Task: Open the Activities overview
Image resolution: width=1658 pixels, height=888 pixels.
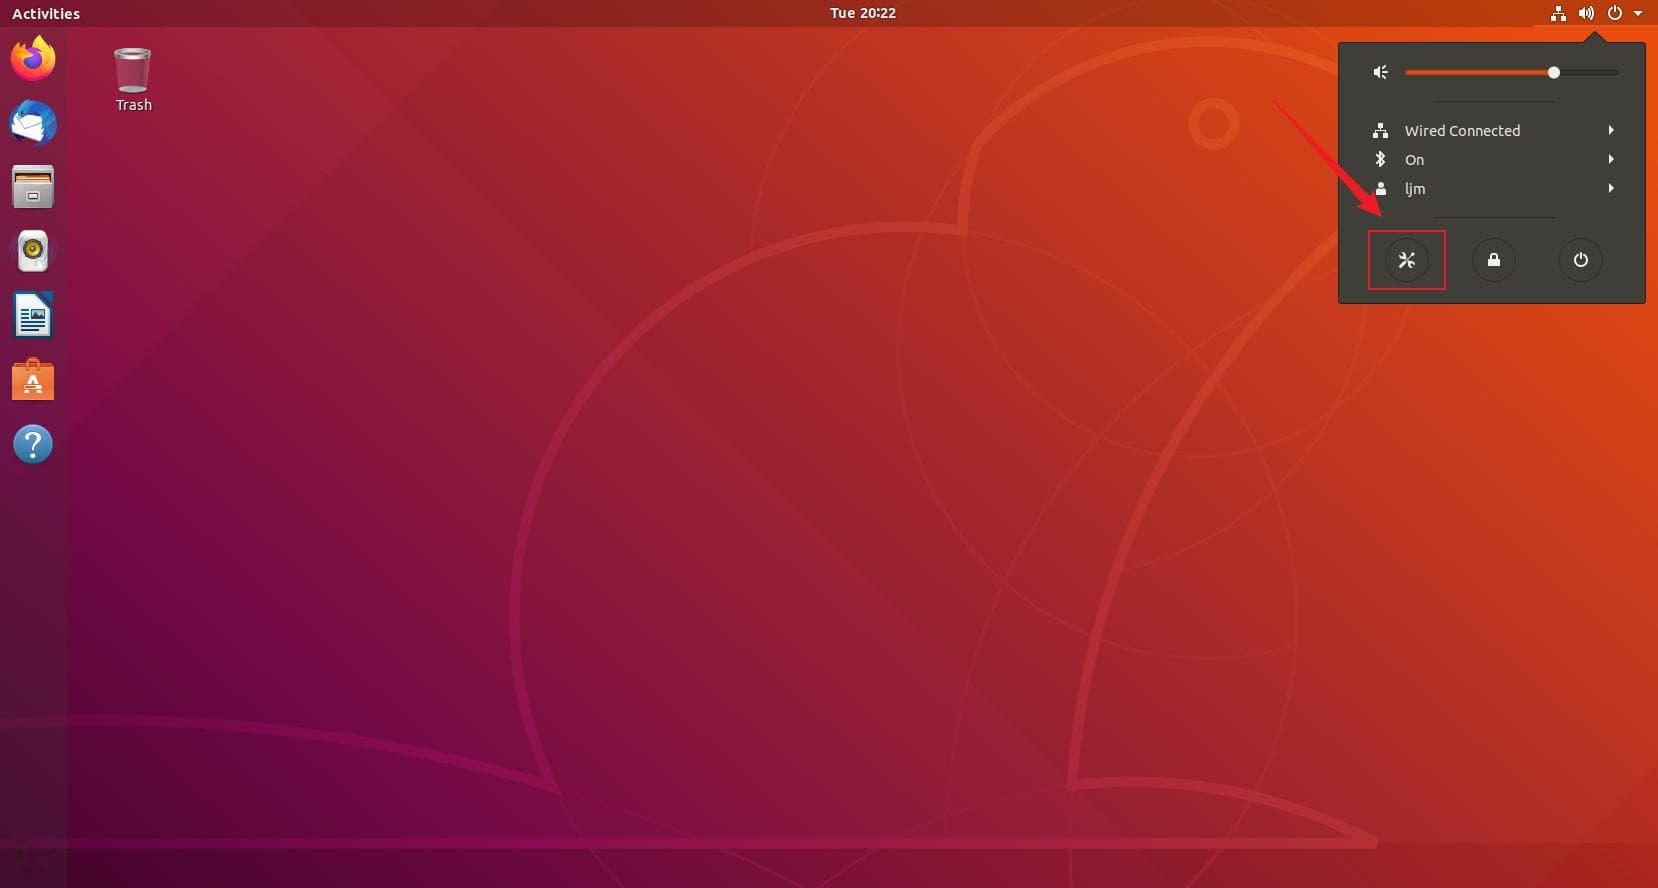Action: (46, 13)
